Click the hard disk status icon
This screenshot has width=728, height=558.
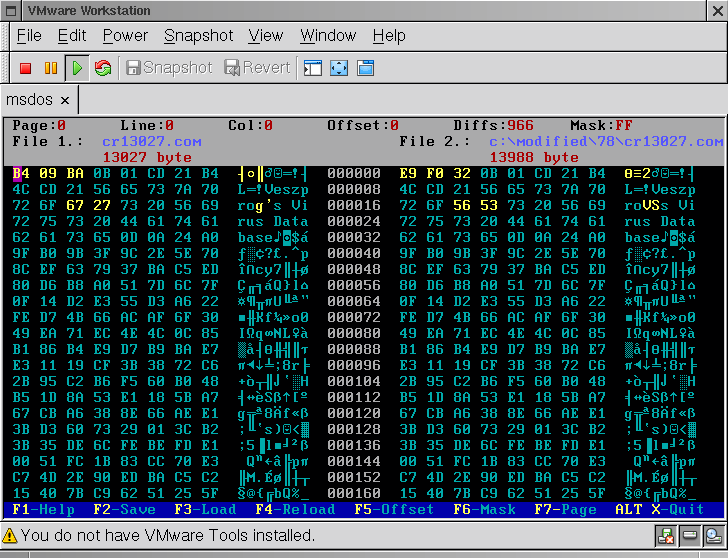point(690,536)
